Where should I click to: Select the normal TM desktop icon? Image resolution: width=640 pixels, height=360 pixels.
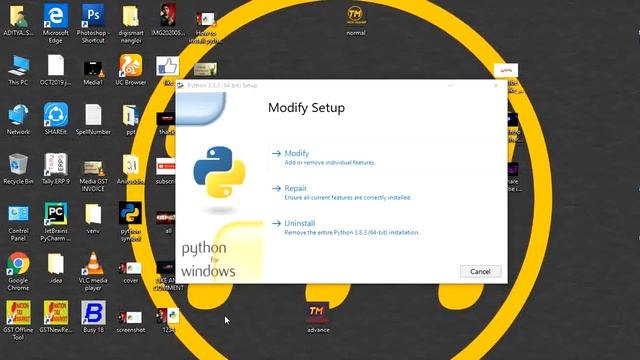(x=356, y=20)
